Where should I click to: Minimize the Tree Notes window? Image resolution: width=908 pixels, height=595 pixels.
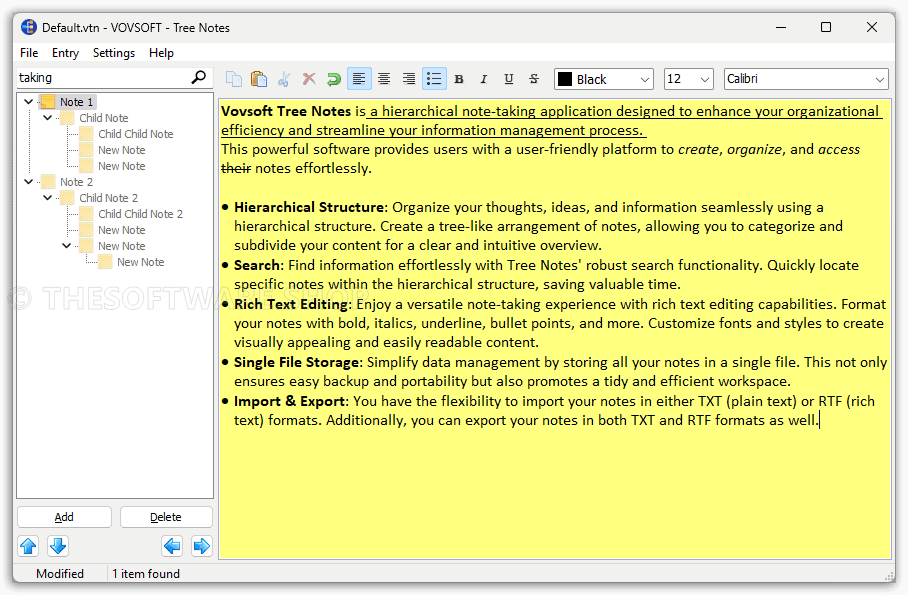click(781, 27)
